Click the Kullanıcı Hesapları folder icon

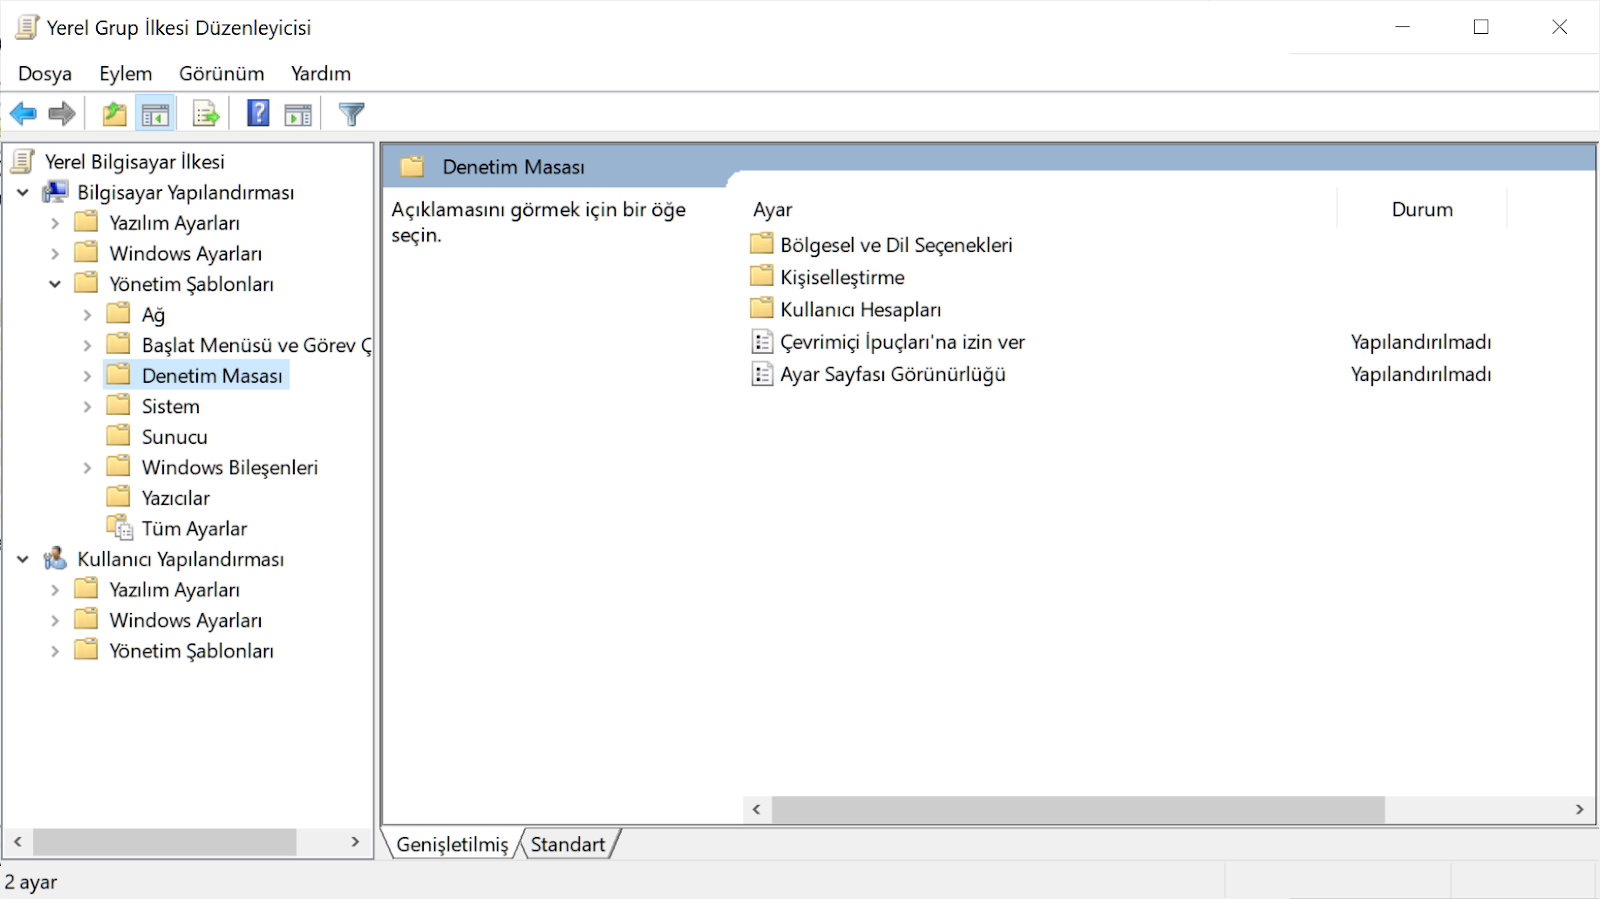click(762, 308)
